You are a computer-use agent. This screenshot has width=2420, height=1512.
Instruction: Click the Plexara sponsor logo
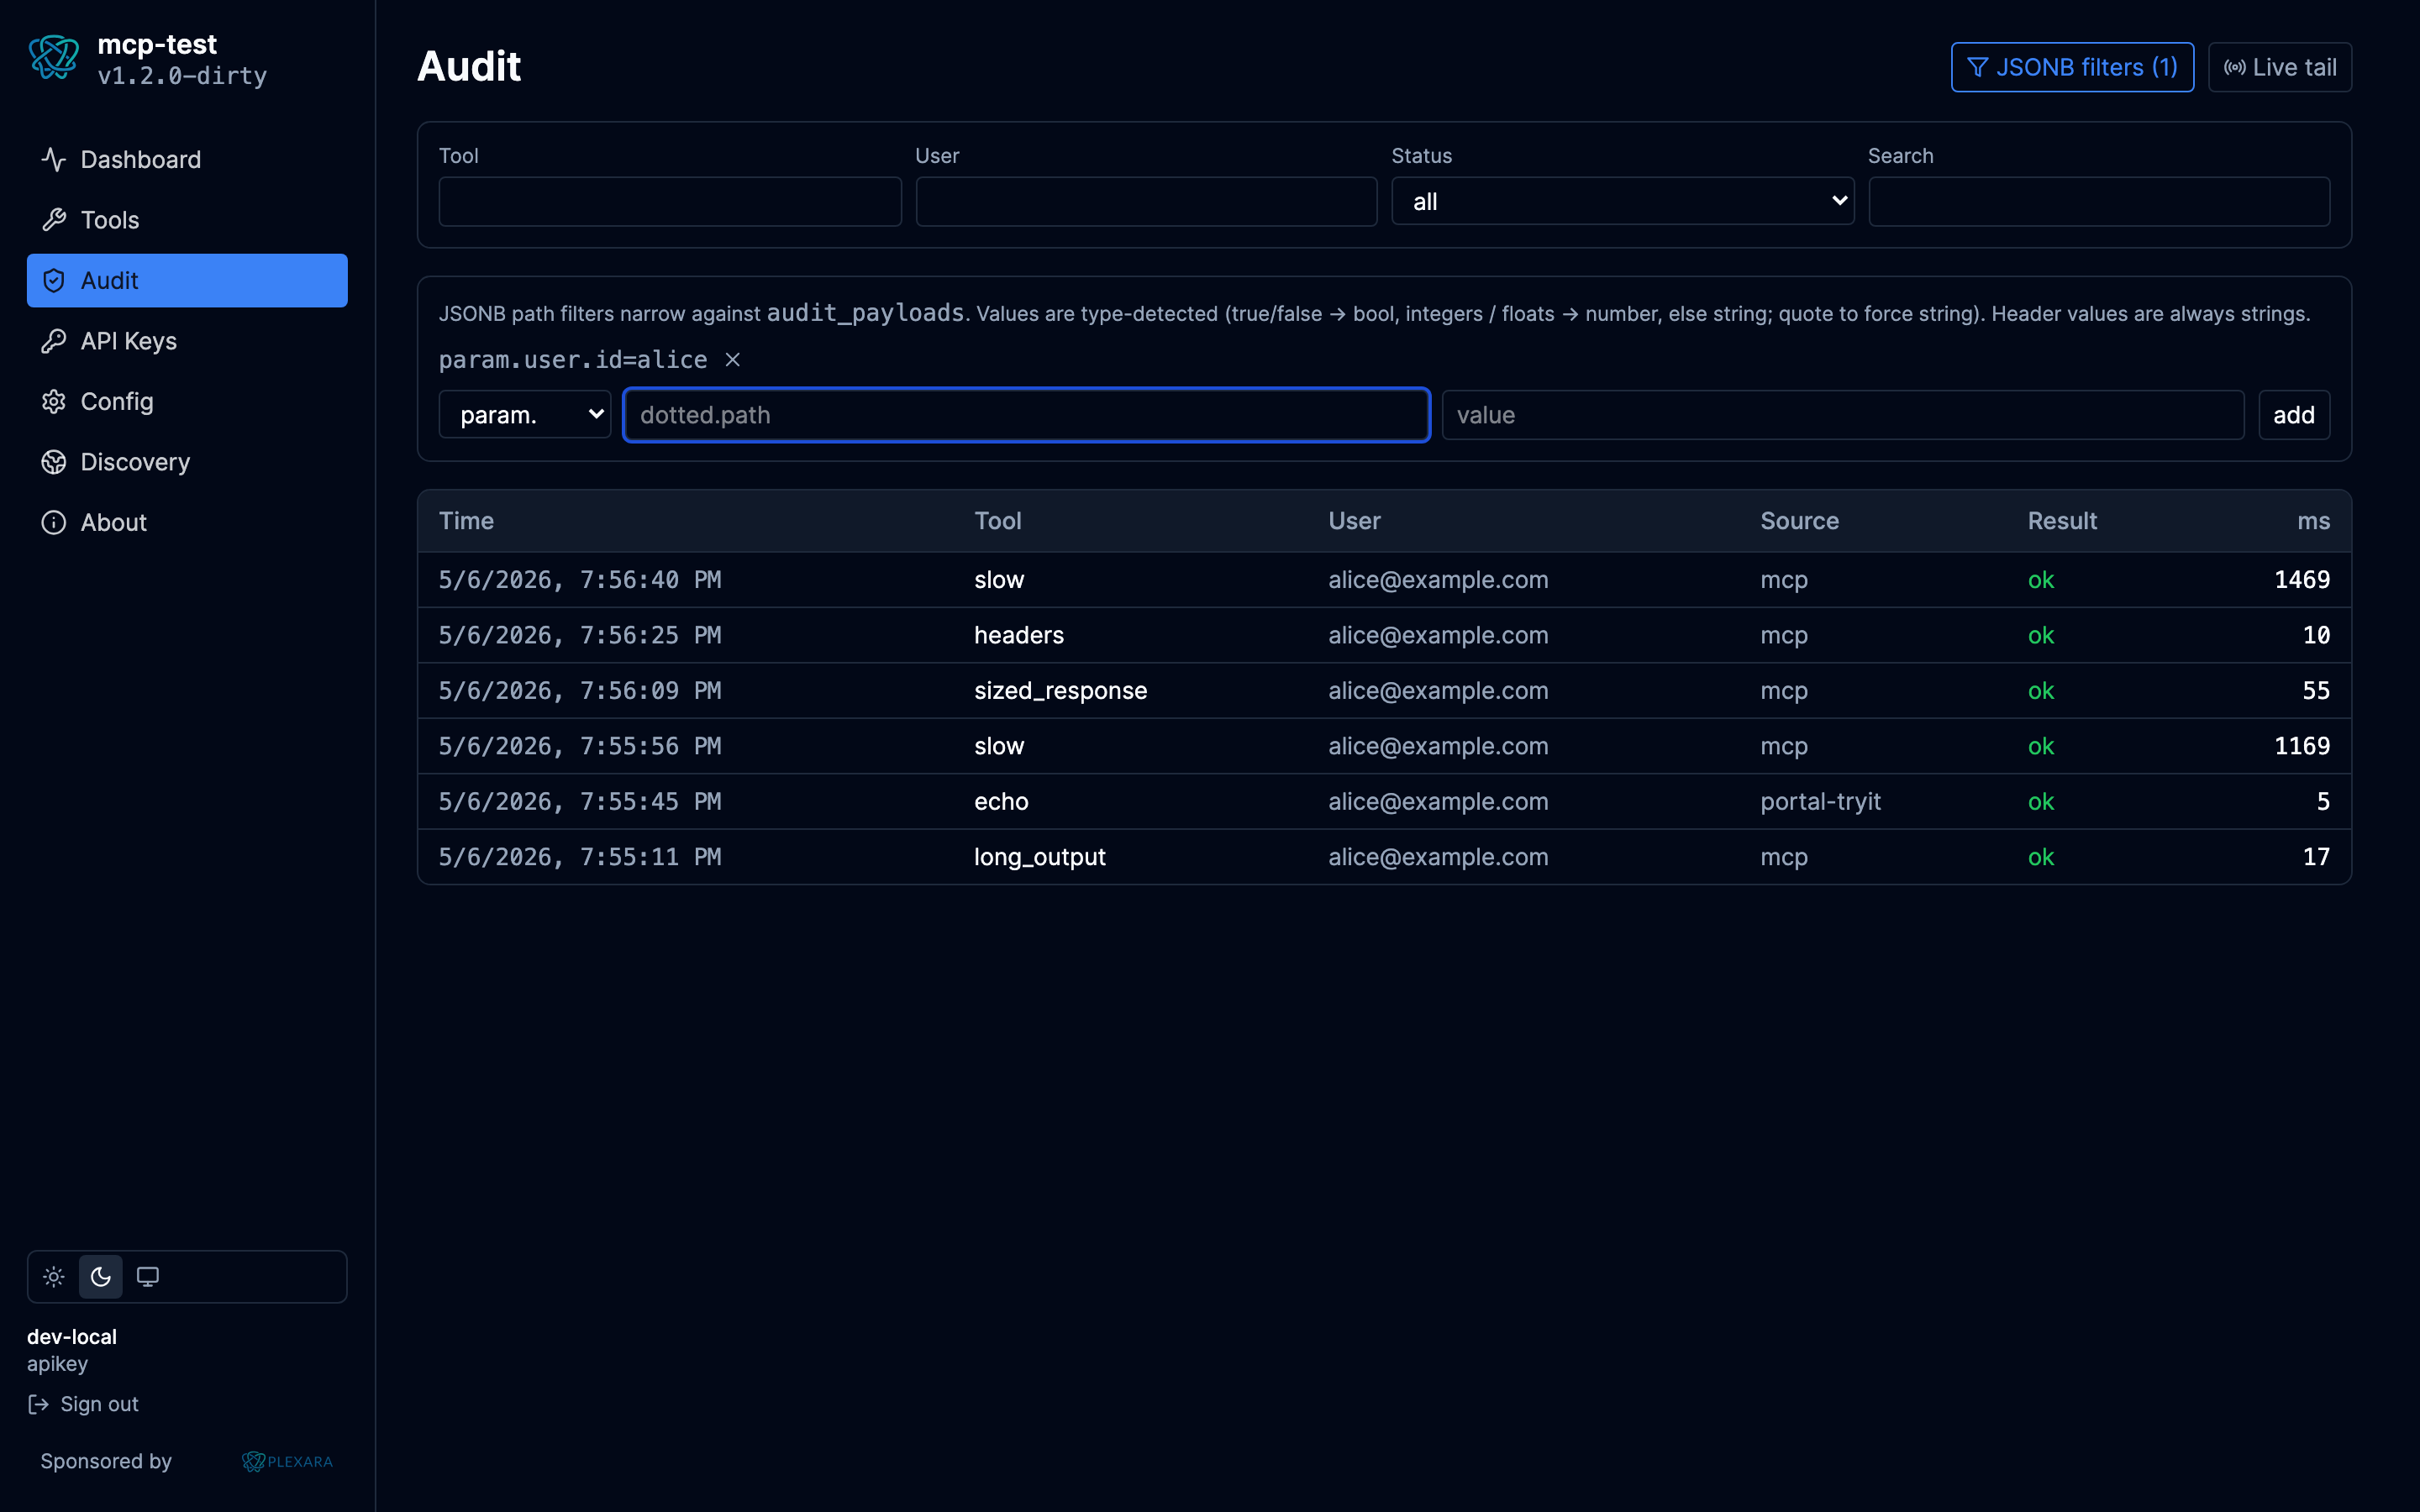click(288, 1462)
